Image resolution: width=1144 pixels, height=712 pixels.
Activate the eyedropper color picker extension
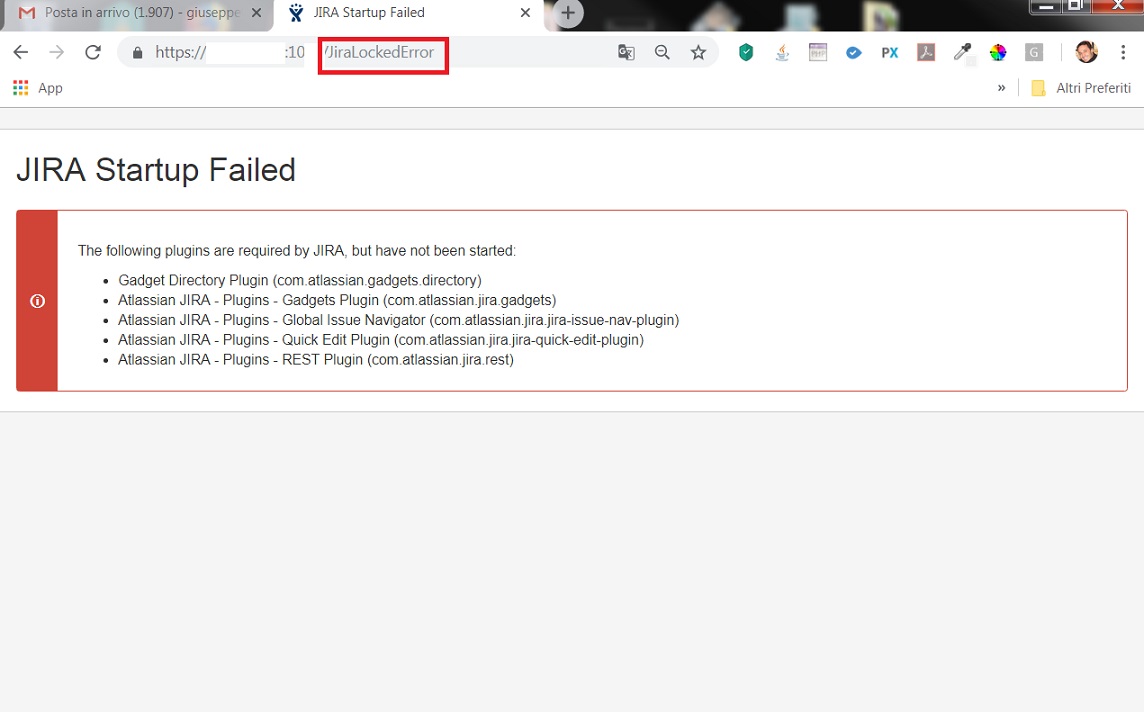(962, 53)
